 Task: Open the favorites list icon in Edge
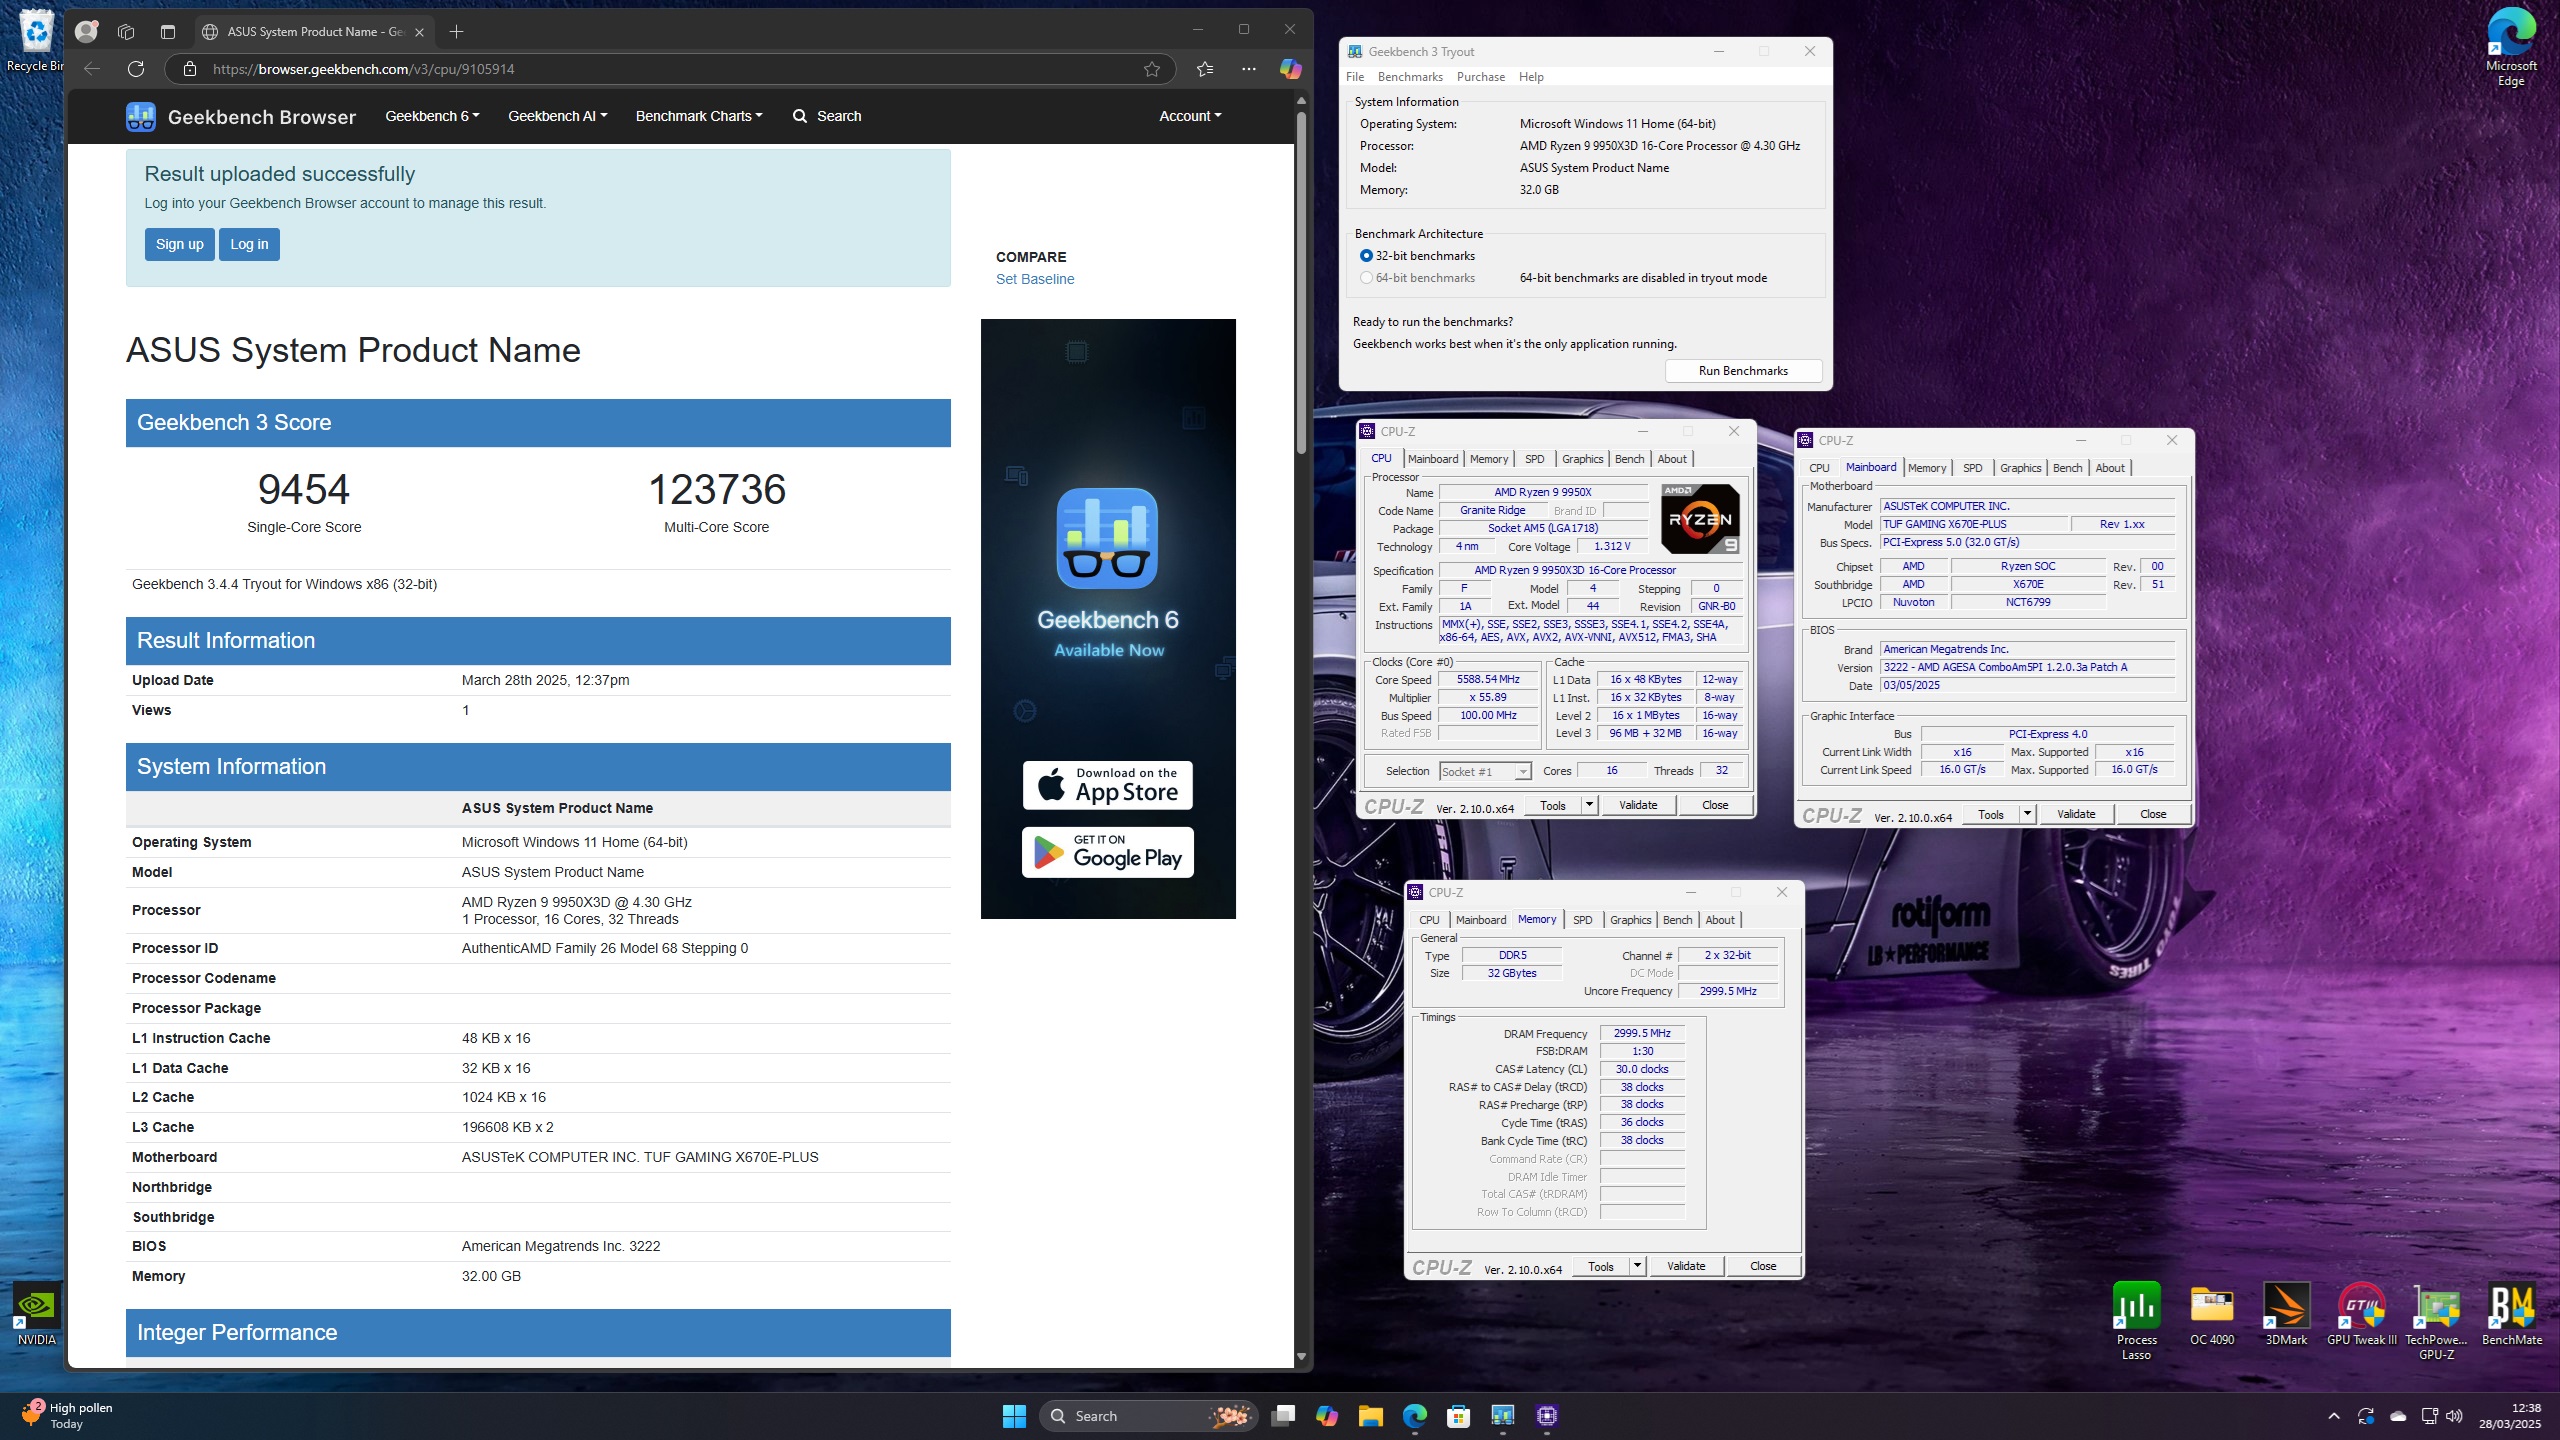click(x=1205, y=69)
